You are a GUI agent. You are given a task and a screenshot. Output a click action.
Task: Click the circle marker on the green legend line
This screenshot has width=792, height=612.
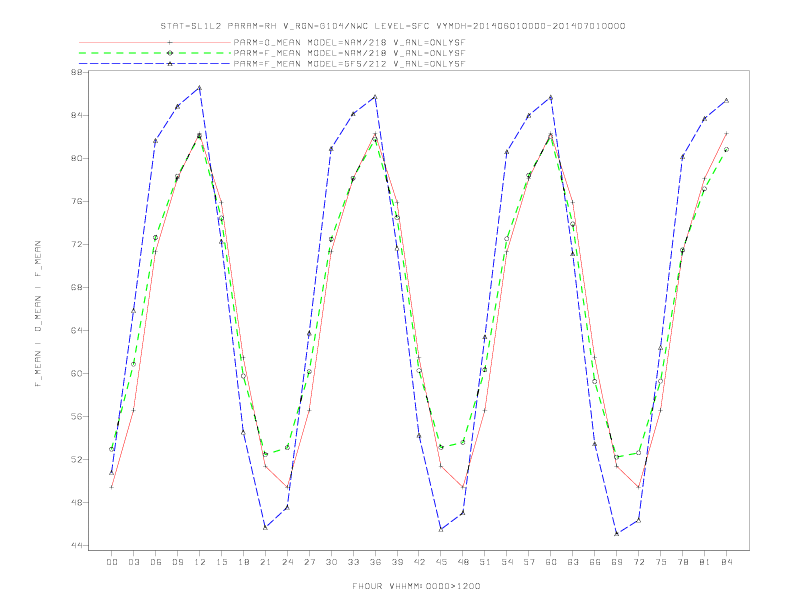point(170,53)
